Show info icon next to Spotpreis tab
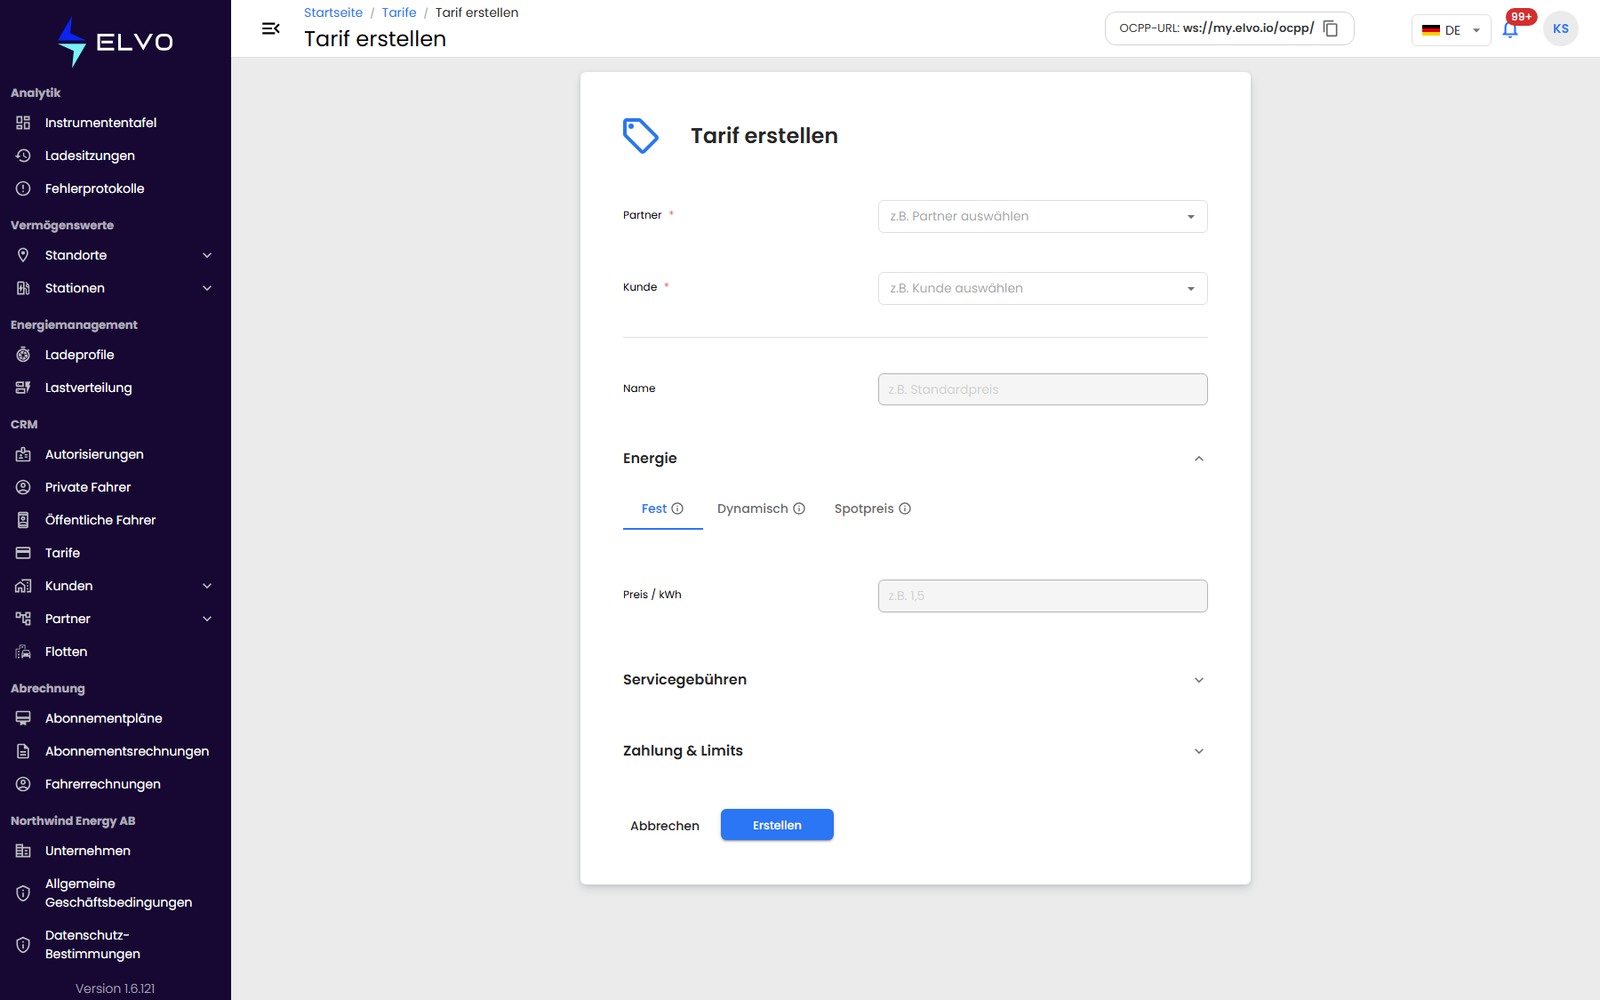 coord(905,509)
